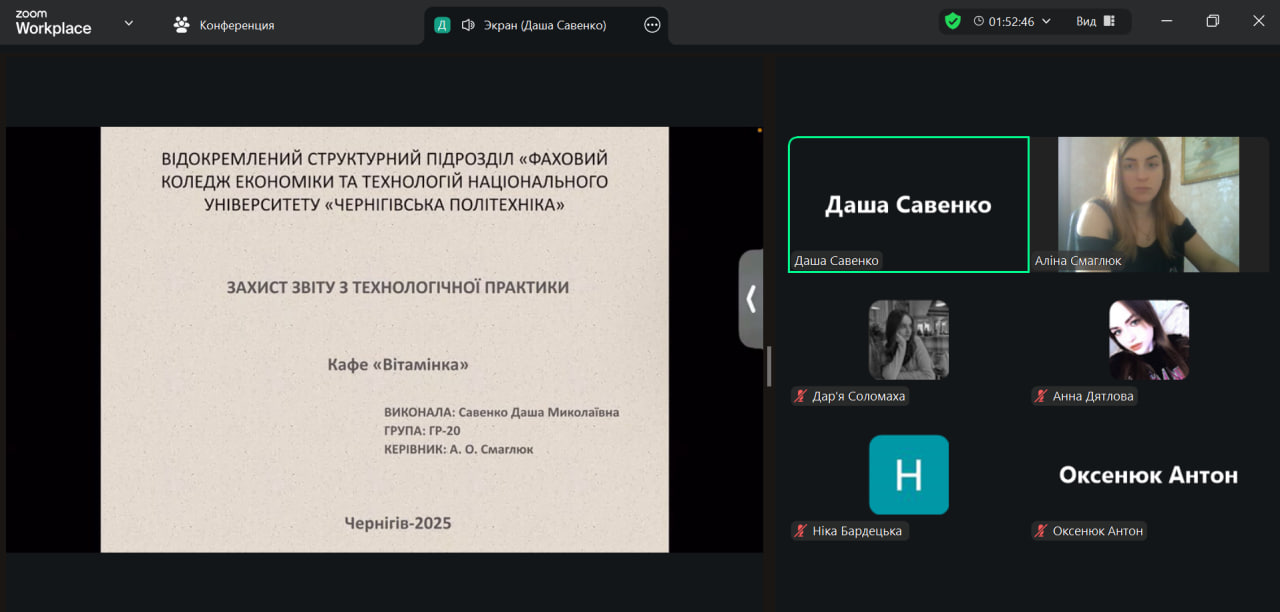Click Ніка Бардецька's teal H avatar

(x=908, y=475)
